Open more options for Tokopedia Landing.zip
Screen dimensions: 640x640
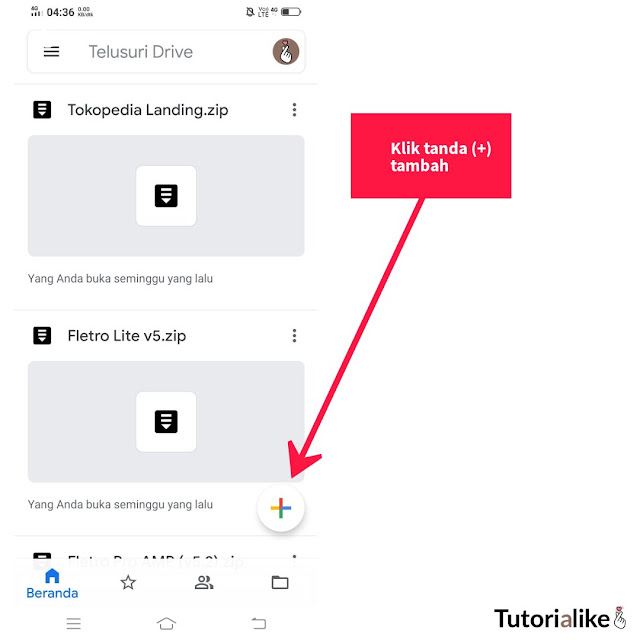click(x=294, y=110)
